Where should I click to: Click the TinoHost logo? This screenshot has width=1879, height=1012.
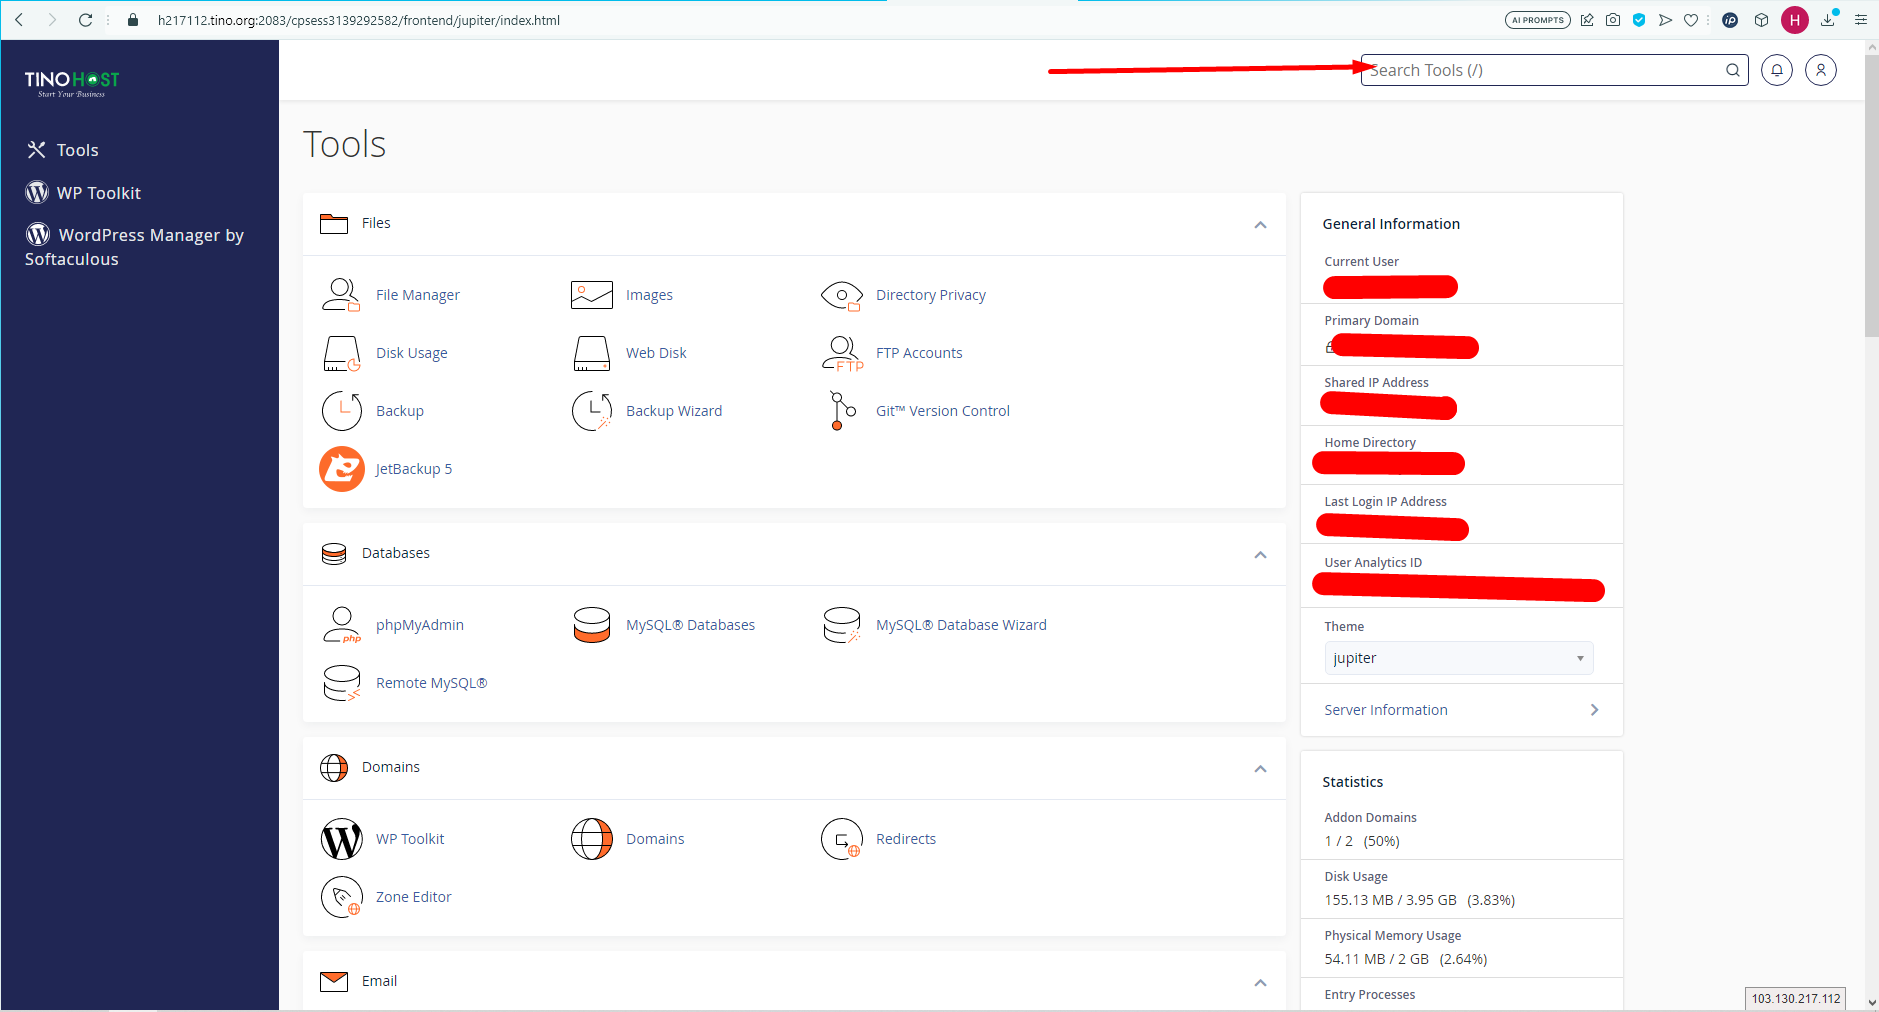pyautogui.click(x=72, y=84)
